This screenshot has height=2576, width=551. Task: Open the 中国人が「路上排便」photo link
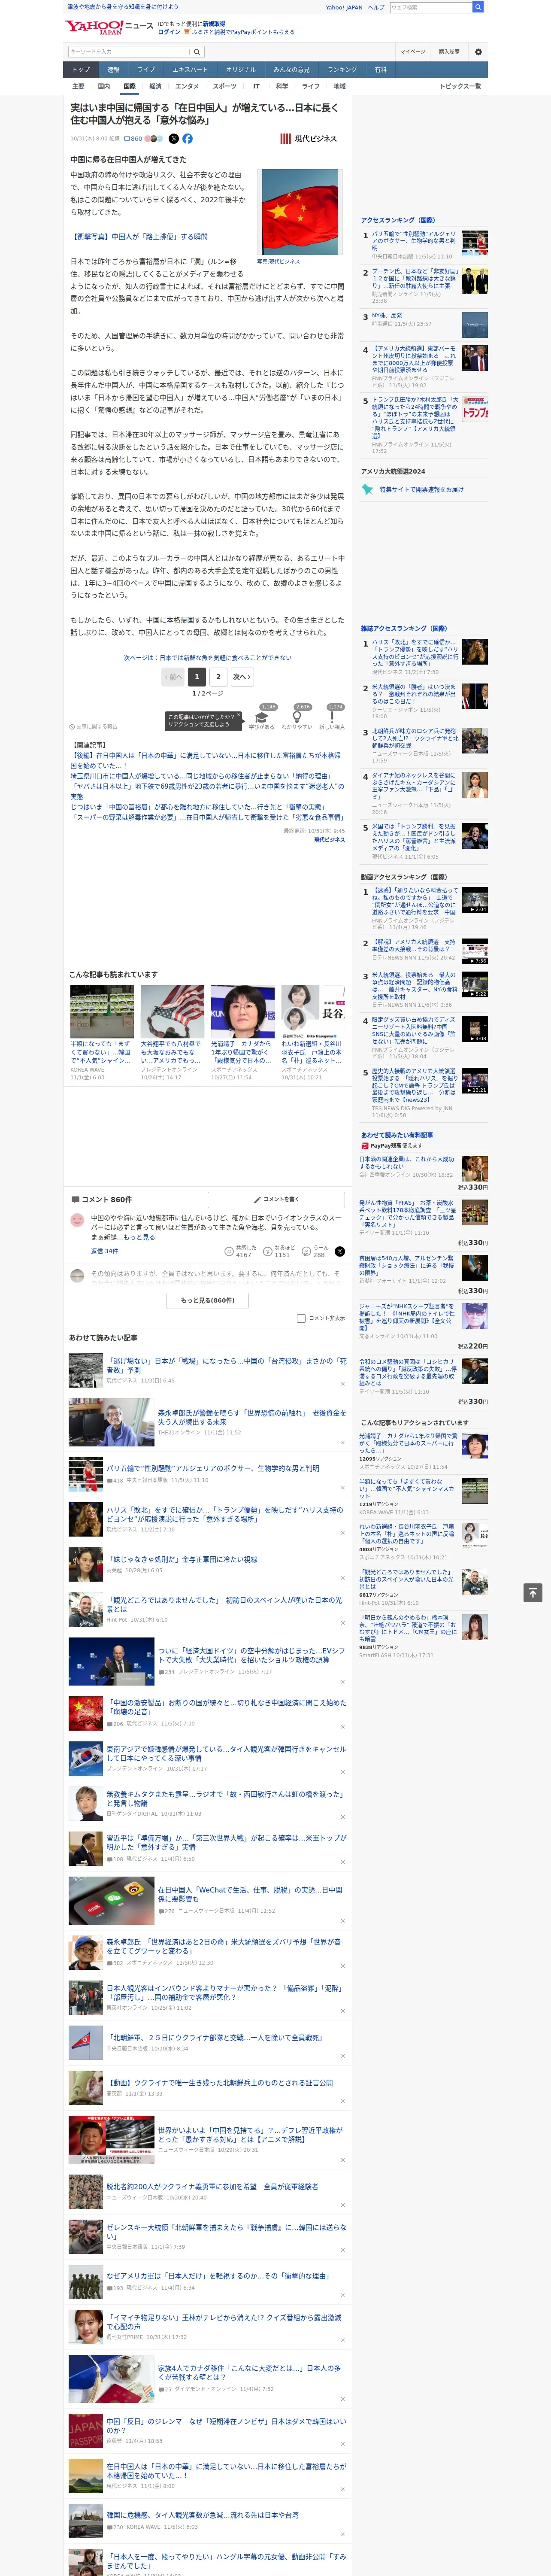(139, 237)
